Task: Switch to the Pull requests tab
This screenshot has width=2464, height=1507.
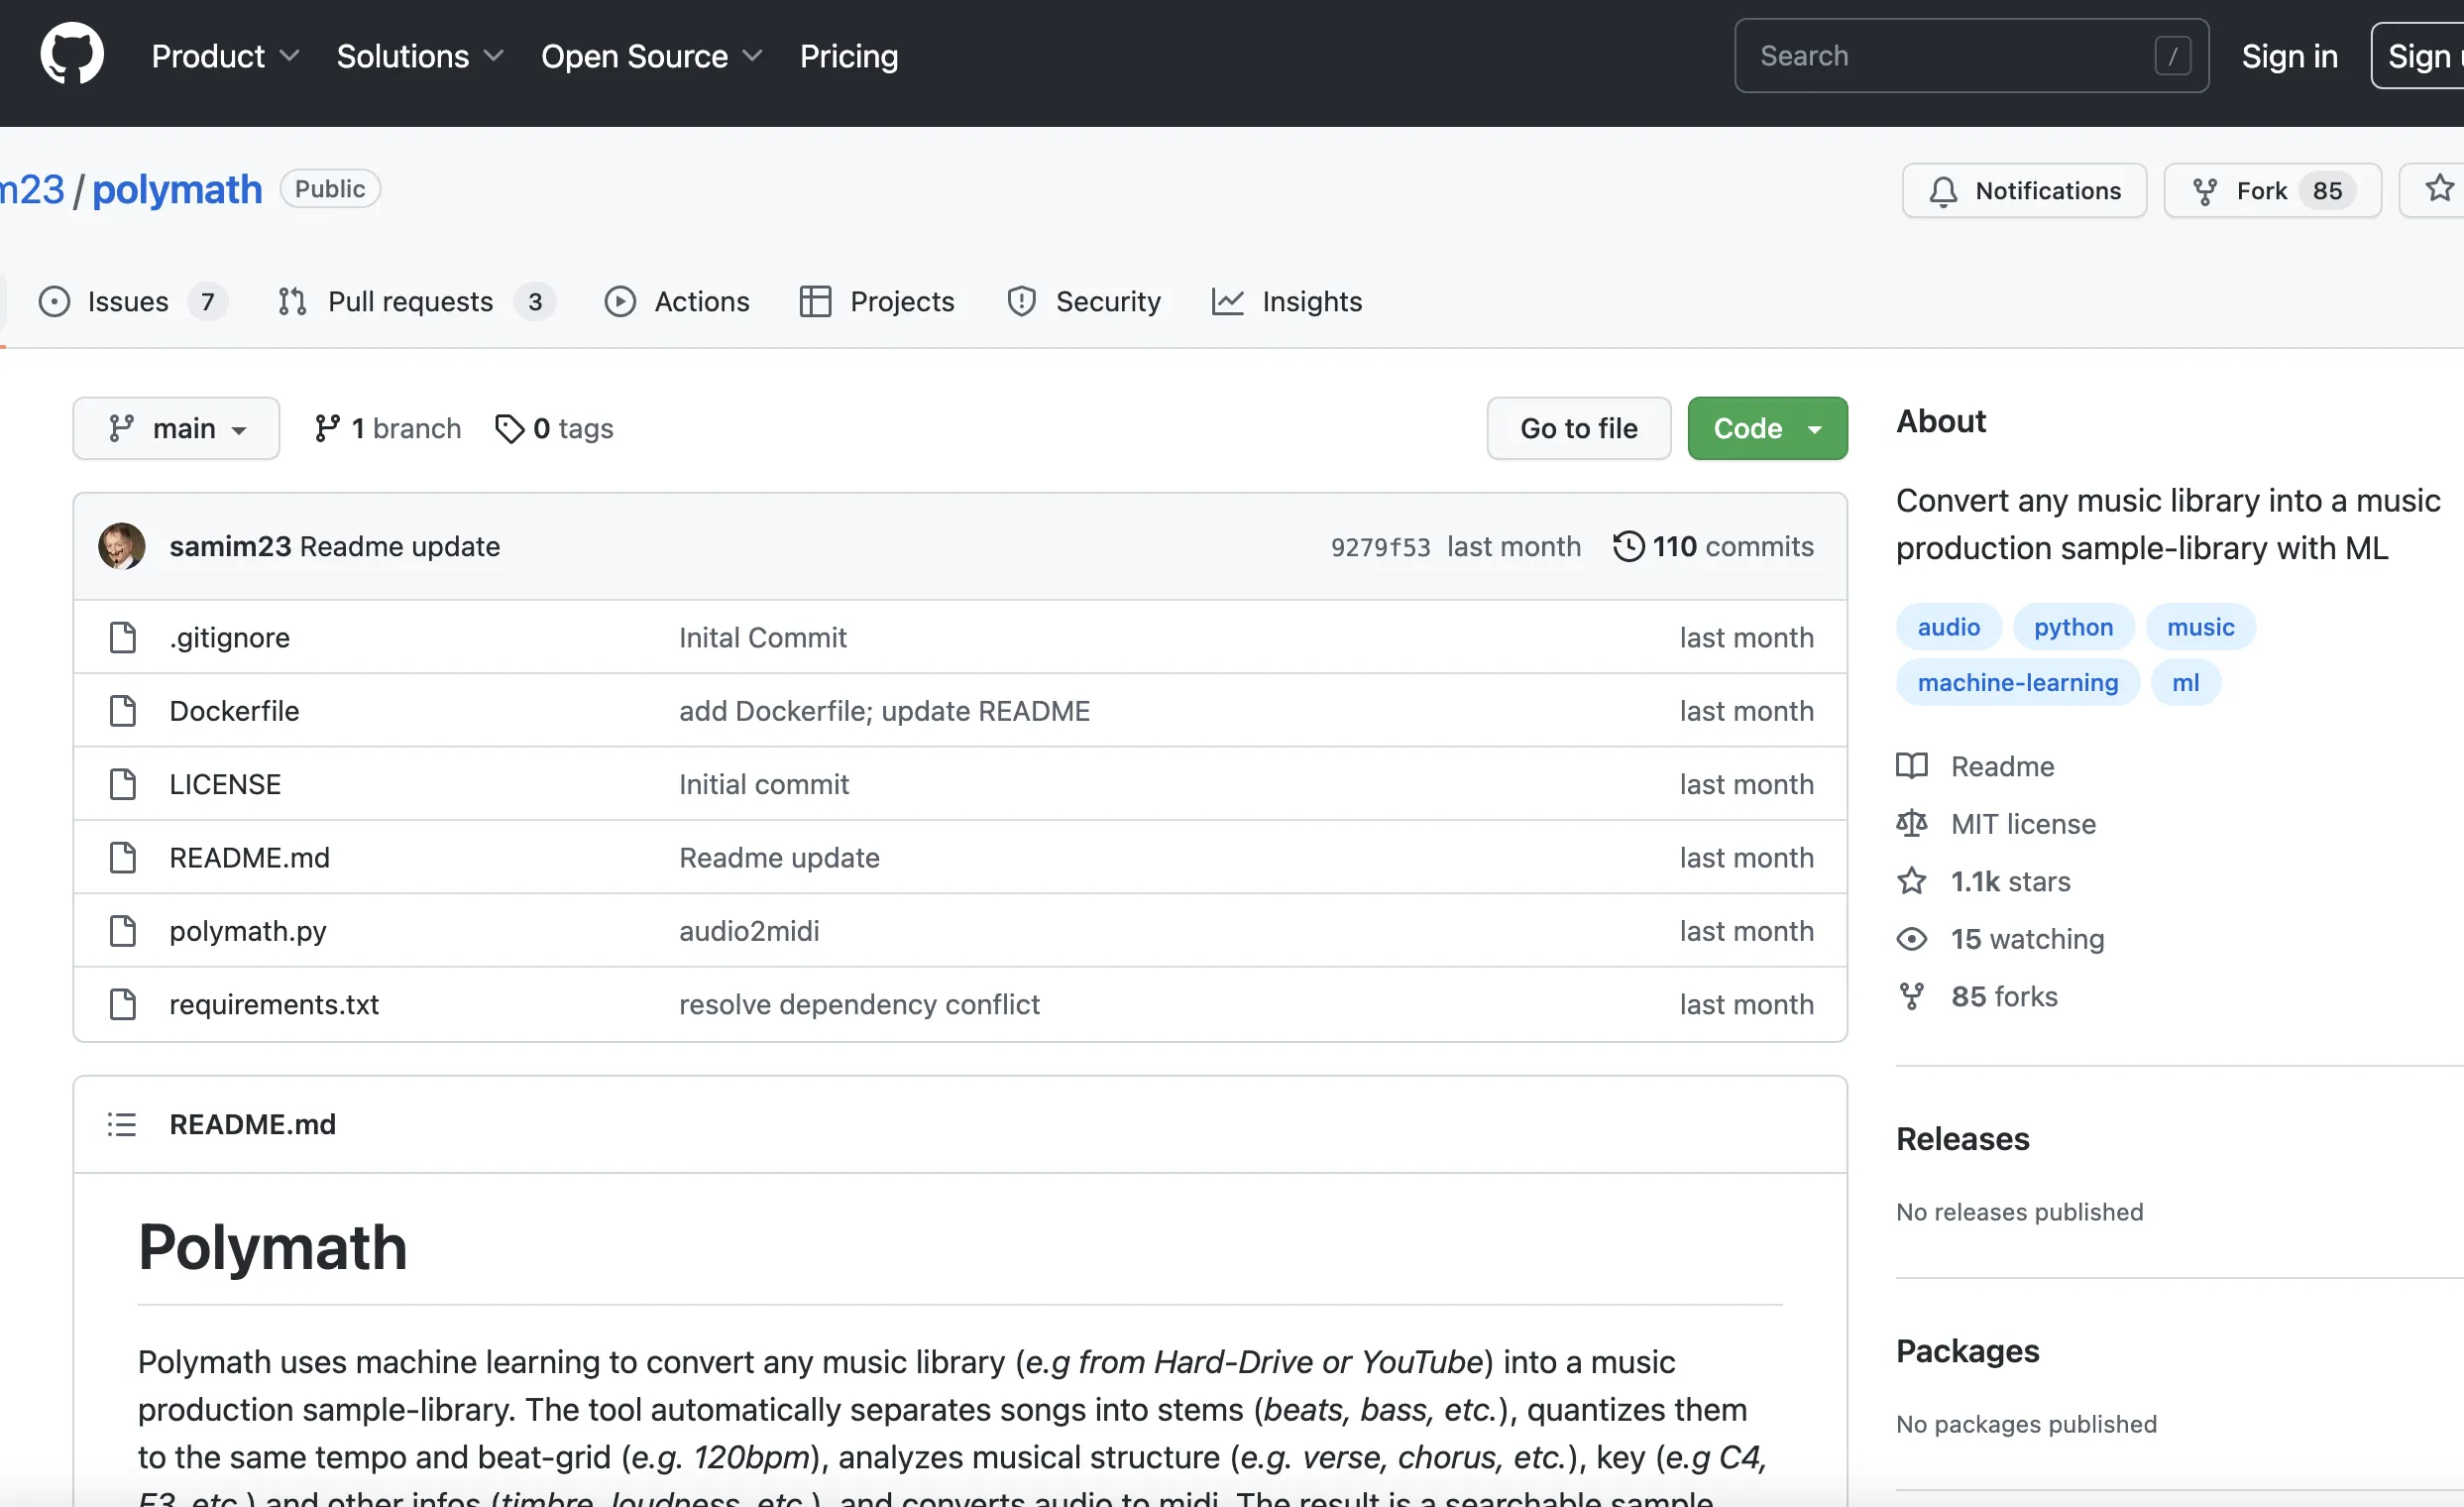Action: point(409,301)
